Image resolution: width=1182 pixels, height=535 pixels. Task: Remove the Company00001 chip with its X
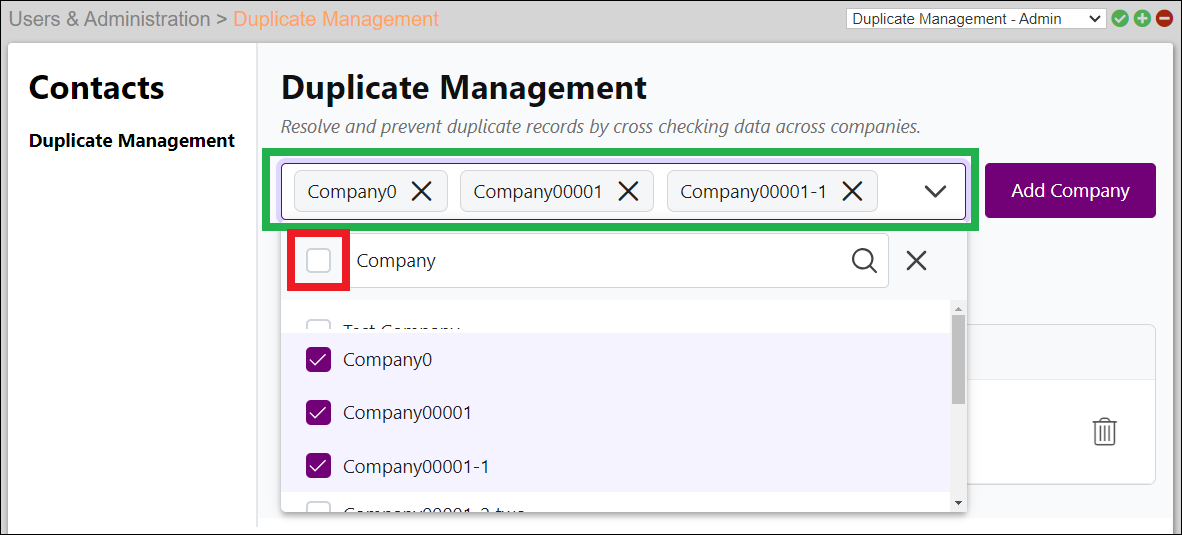click(x=628, y=191)
